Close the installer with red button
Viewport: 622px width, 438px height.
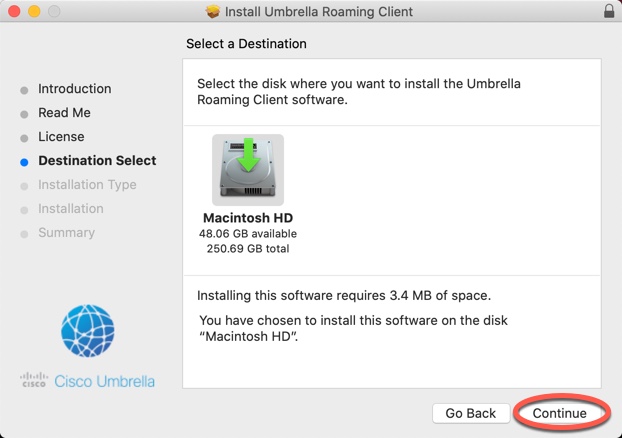pyautogui.click(x=14, y=11)
